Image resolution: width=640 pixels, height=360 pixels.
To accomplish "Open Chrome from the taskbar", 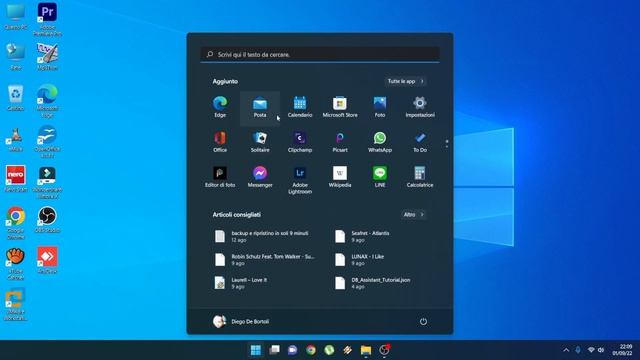I will [311, 350].
